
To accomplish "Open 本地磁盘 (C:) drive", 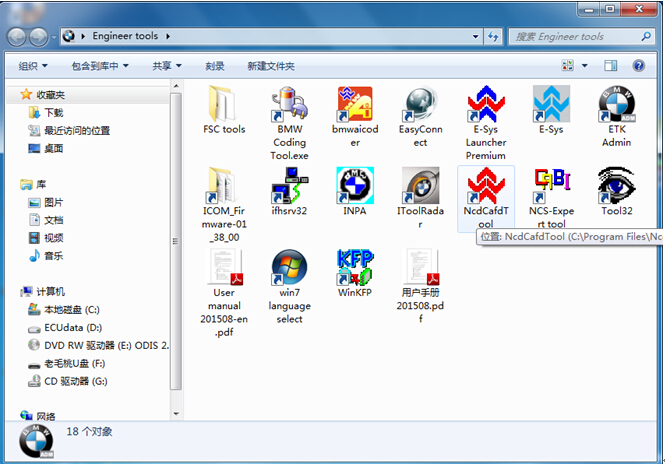I will [x=64, y=310].
